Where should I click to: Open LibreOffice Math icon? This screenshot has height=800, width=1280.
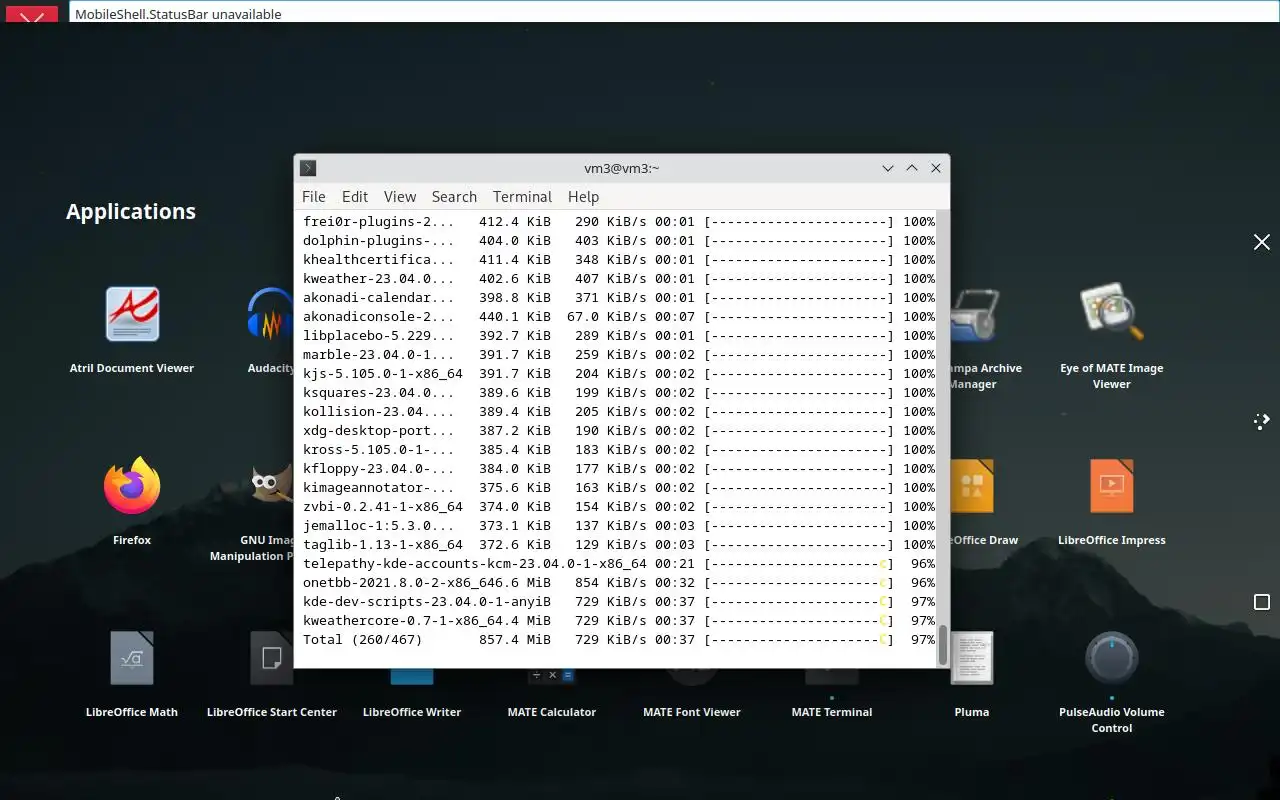click(132, 658)
